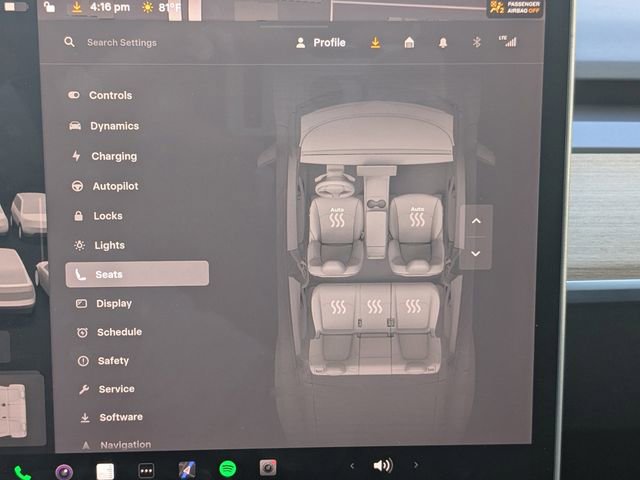Open the Spotify app
Image resolution: width=640 pixels, height=480 pixels.
coord(228,469)
